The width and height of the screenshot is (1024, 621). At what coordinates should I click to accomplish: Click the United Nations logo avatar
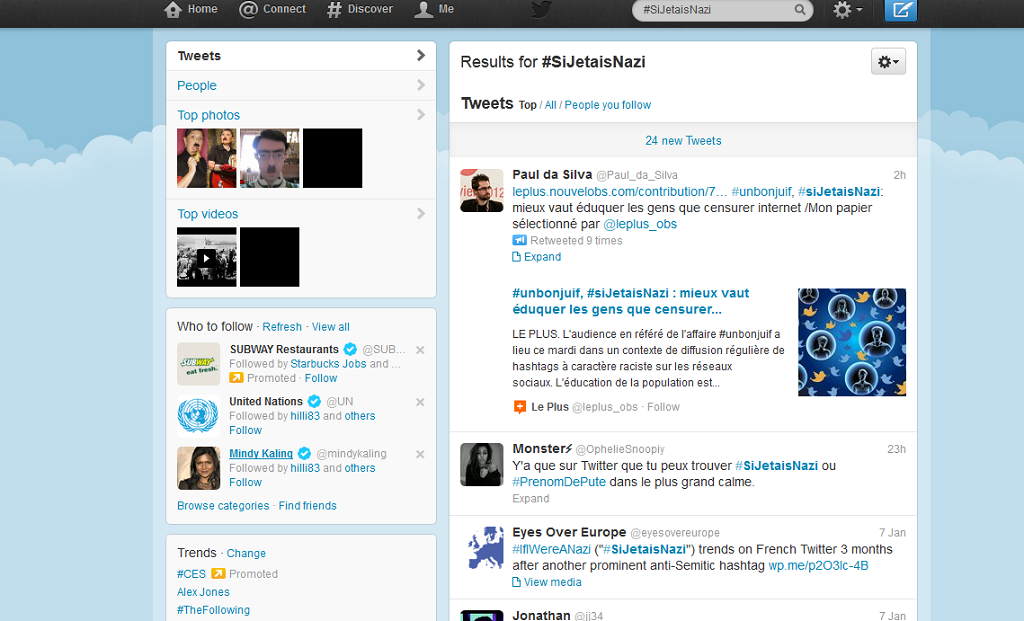199,416
